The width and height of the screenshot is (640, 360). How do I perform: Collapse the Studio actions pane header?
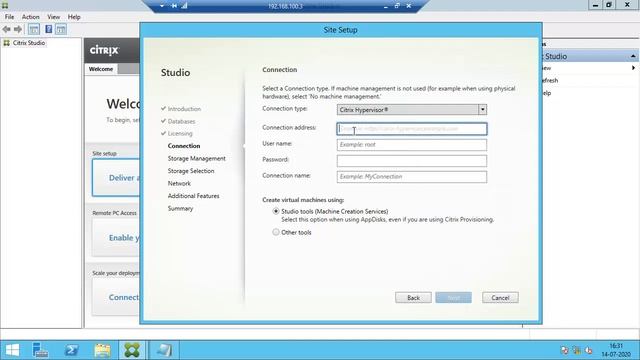(633, 56)
